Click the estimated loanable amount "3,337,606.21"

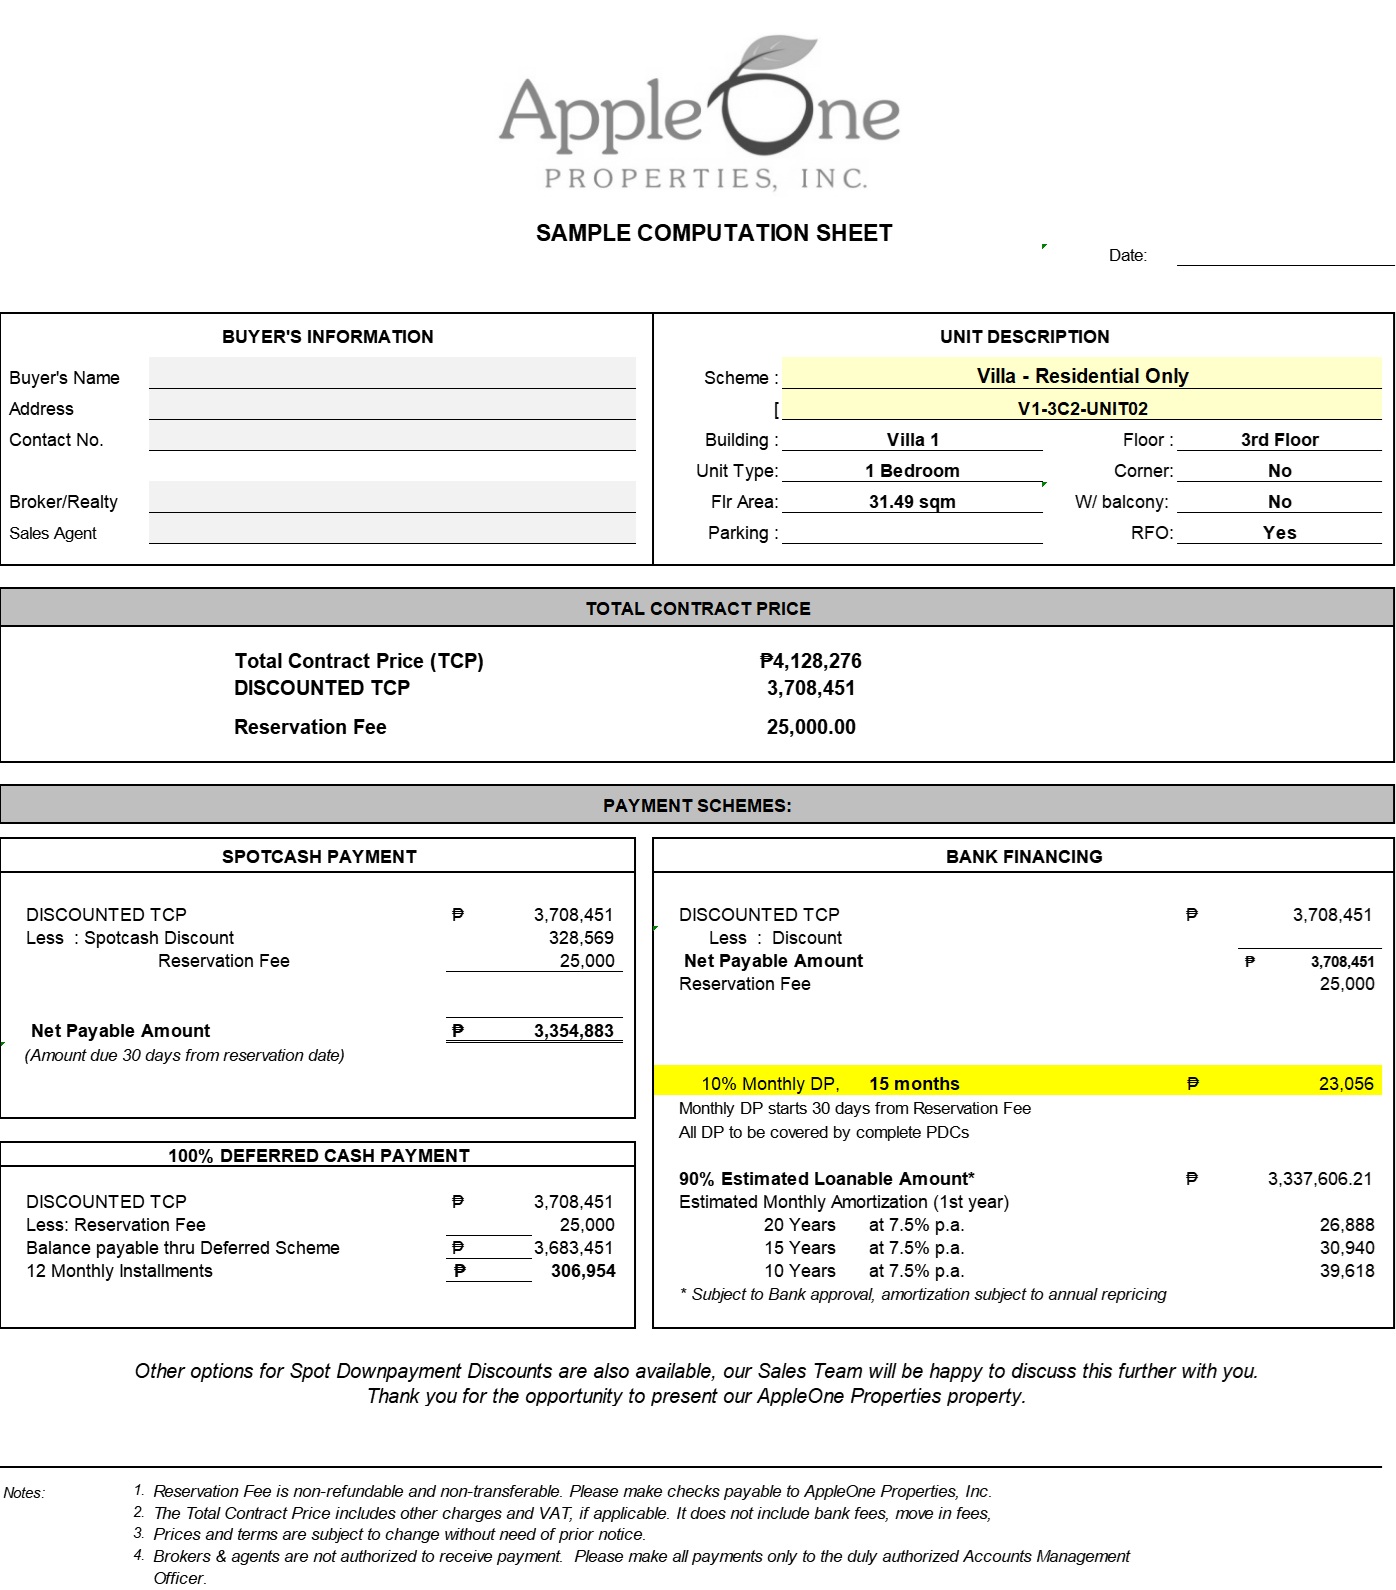click(1320, 1179)
